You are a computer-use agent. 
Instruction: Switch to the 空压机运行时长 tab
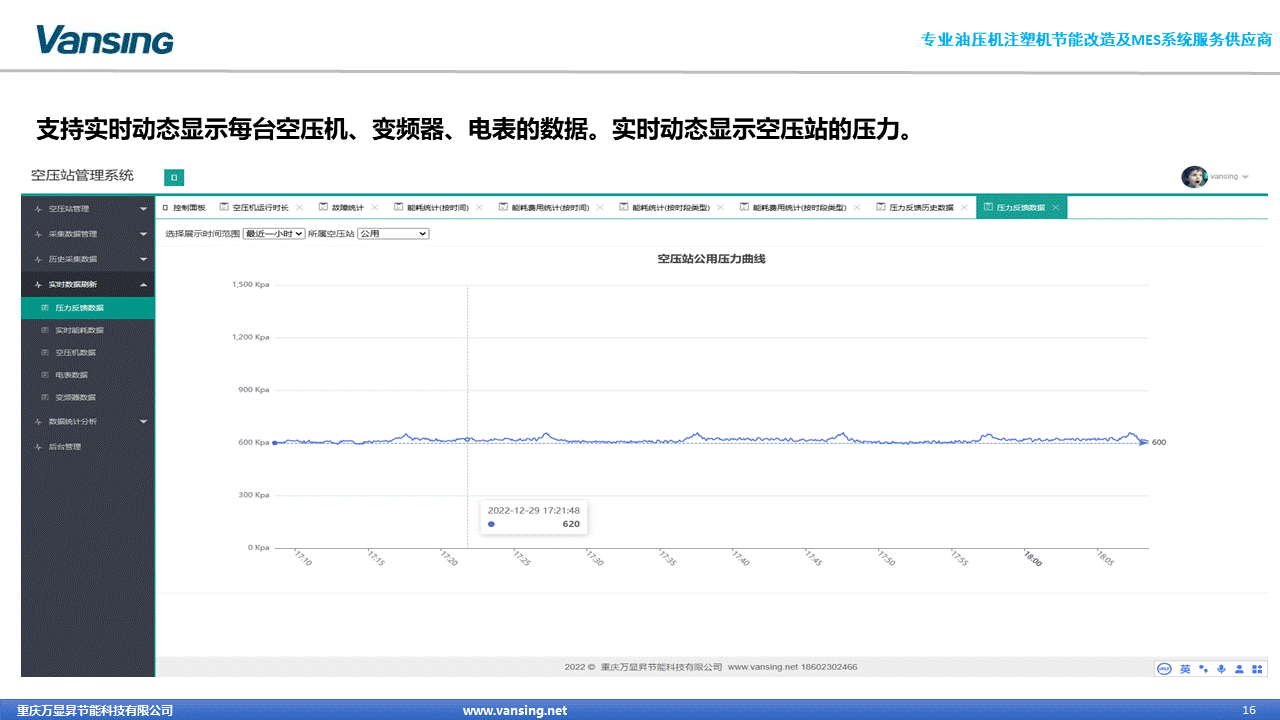(x=260, y=207)
